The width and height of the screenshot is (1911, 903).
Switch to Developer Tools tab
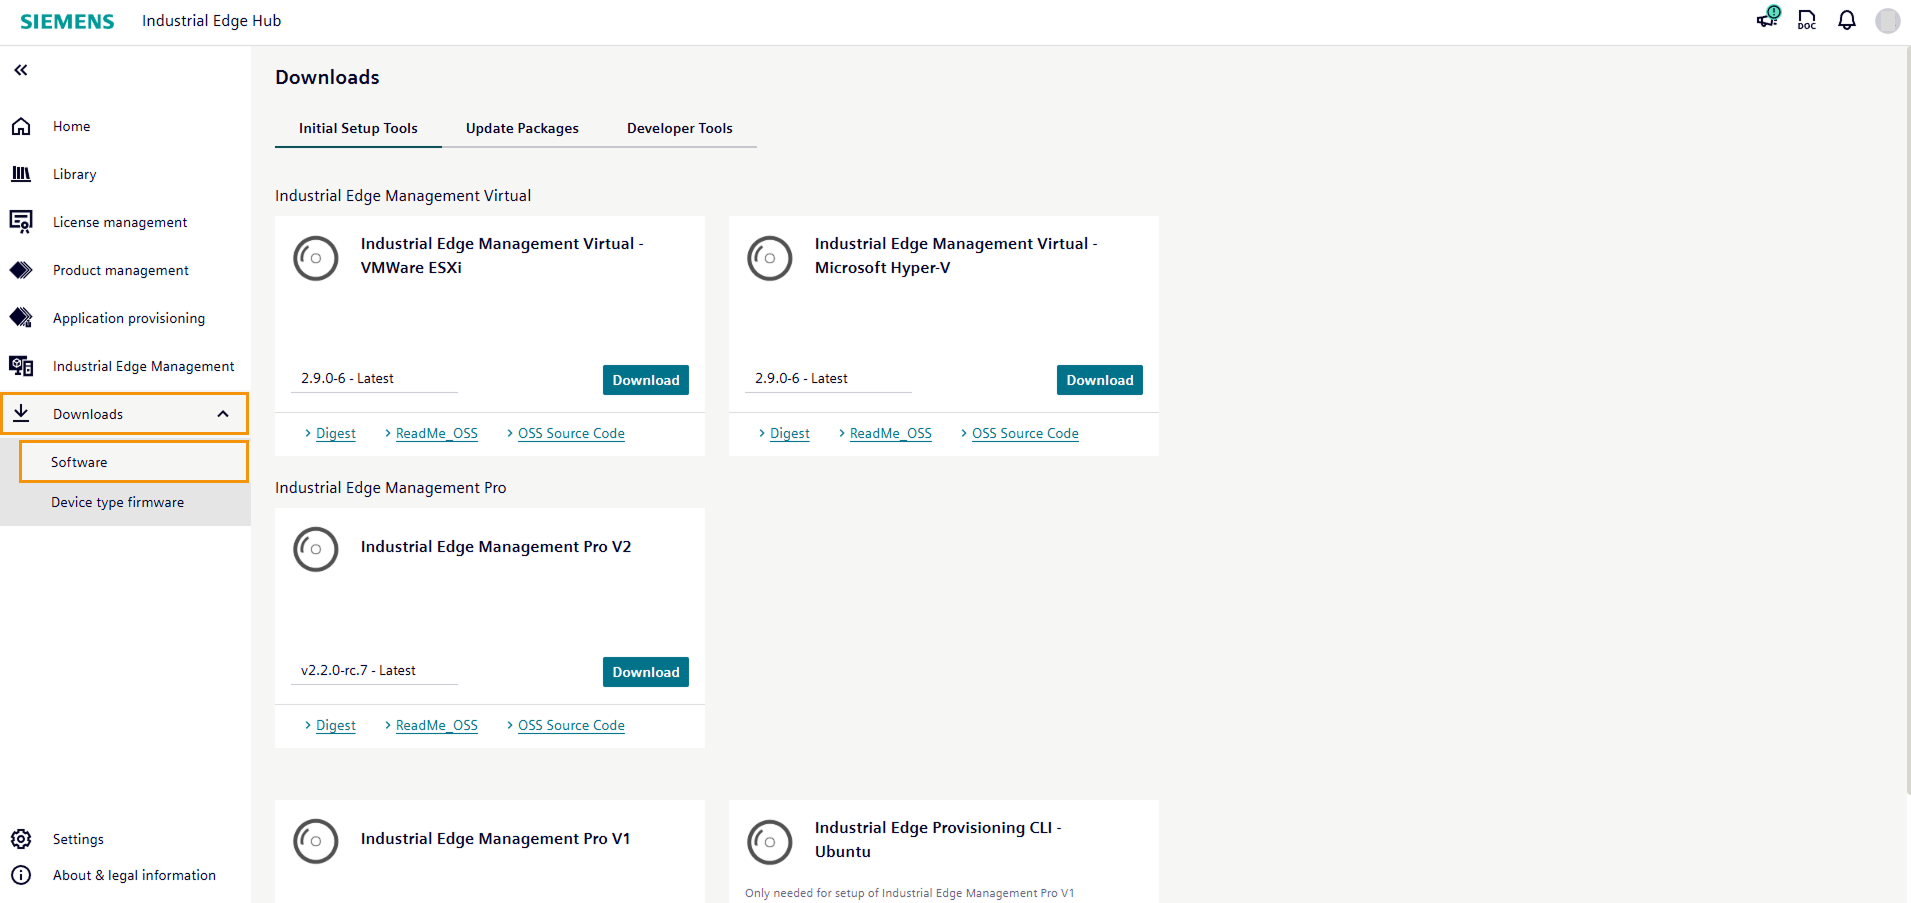coord(680,128)
